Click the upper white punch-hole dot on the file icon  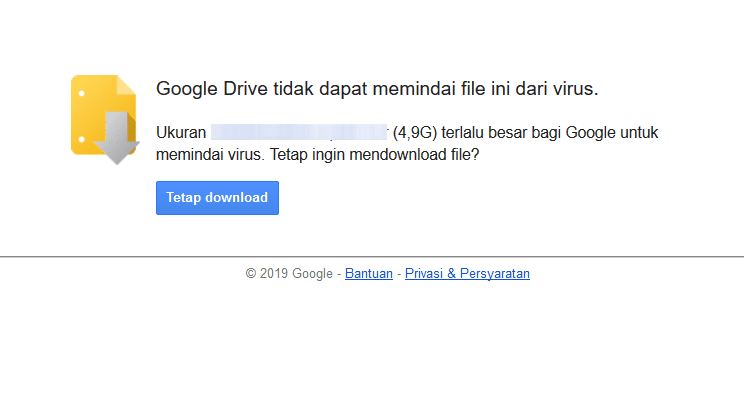[x=82, y=93]
